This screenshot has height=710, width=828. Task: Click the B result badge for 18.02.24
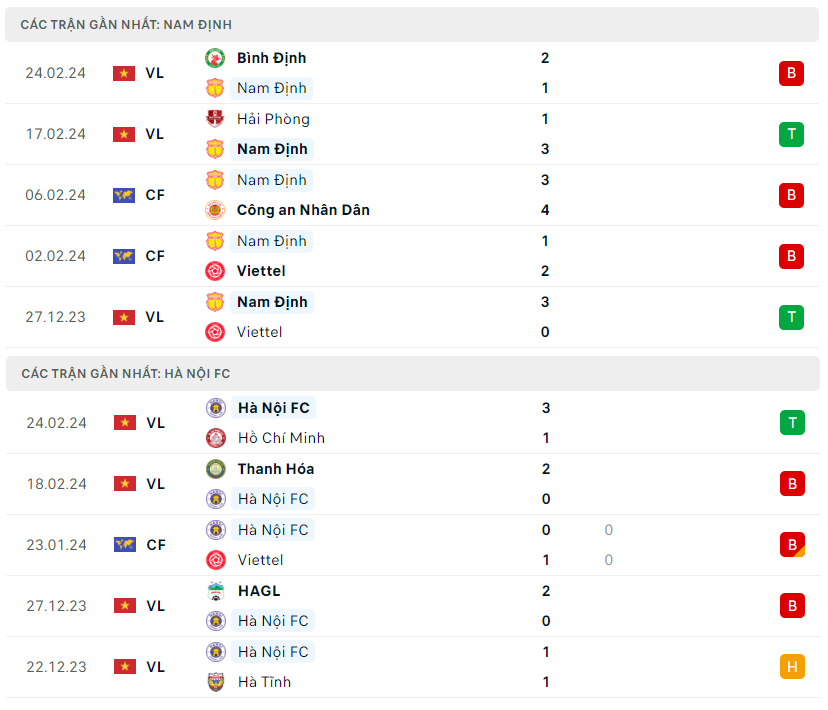(791, 484)
